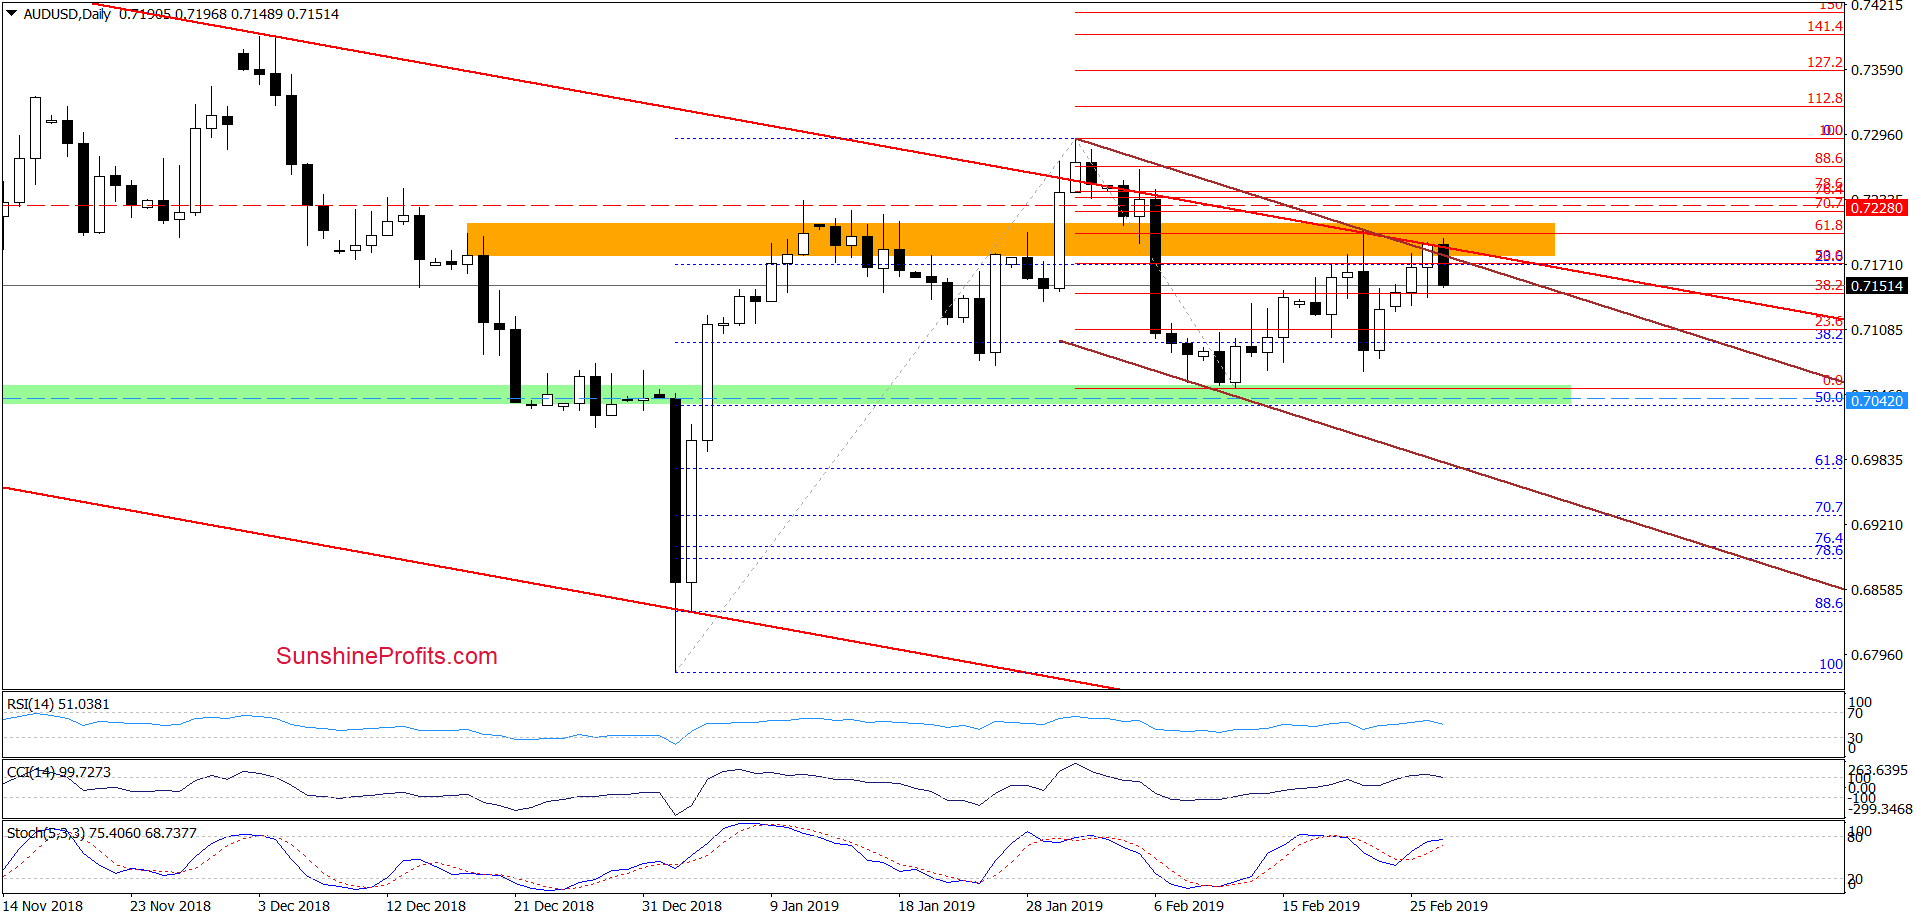The width and height of the screenshot is (1916, 920).
Task: Click the 31 Dec 2018 date label
Action: (x=682, y=906)
